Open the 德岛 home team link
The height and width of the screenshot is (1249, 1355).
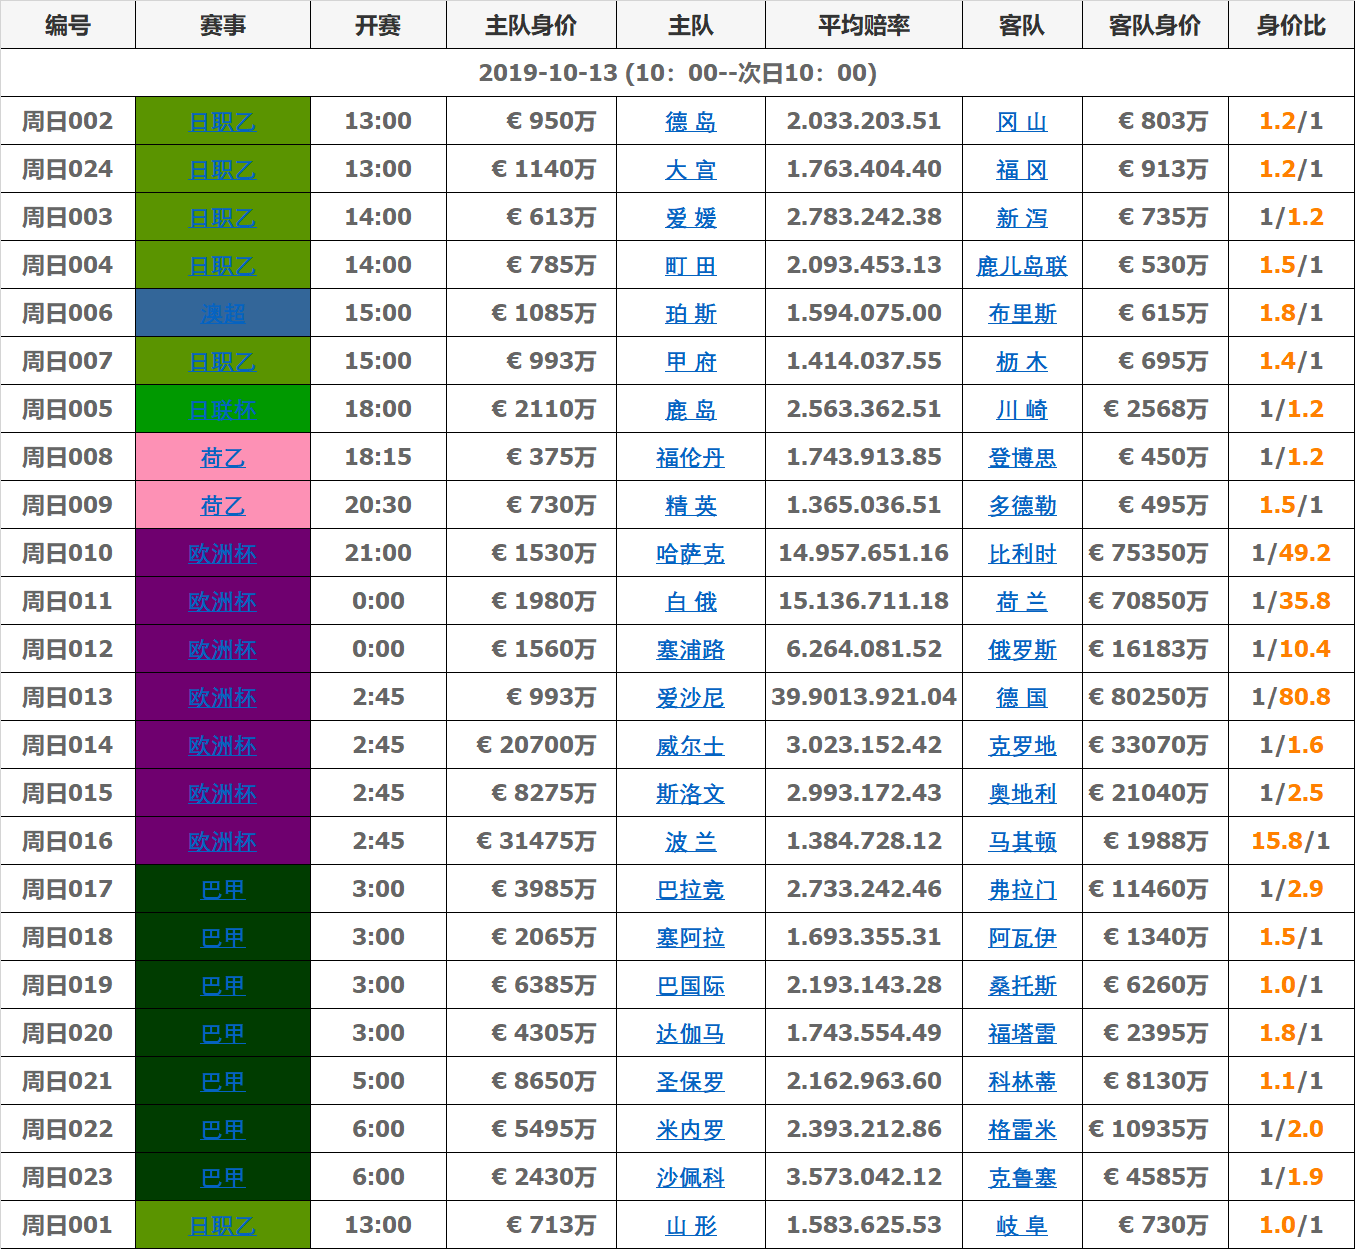[x=691, y=122]
